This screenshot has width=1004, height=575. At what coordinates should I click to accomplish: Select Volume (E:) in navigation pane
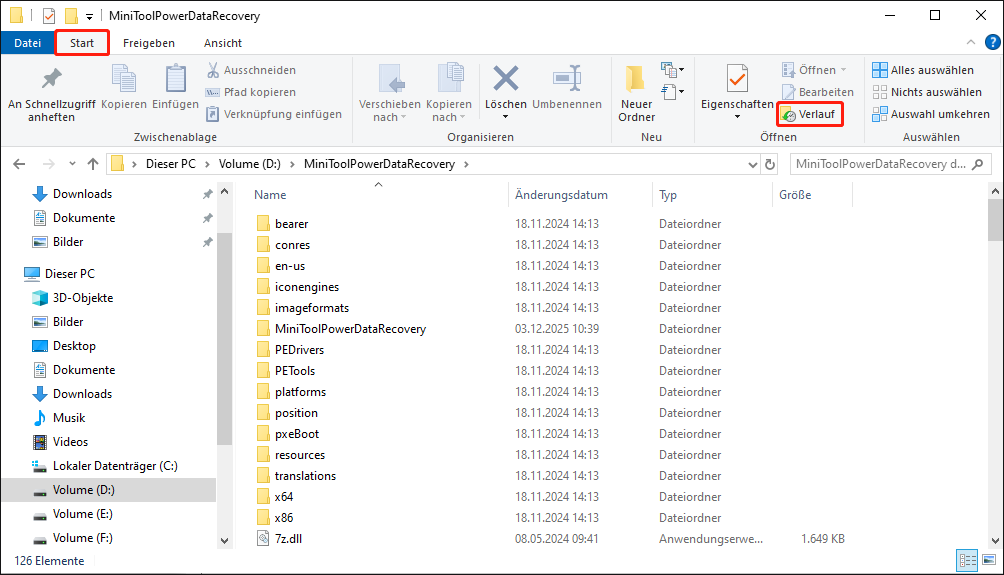pos(82,514)
